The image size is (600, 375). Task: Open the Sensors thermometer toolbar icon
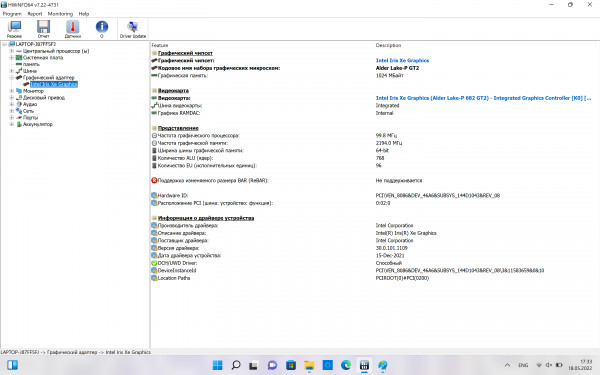click(x=72, y=29)
